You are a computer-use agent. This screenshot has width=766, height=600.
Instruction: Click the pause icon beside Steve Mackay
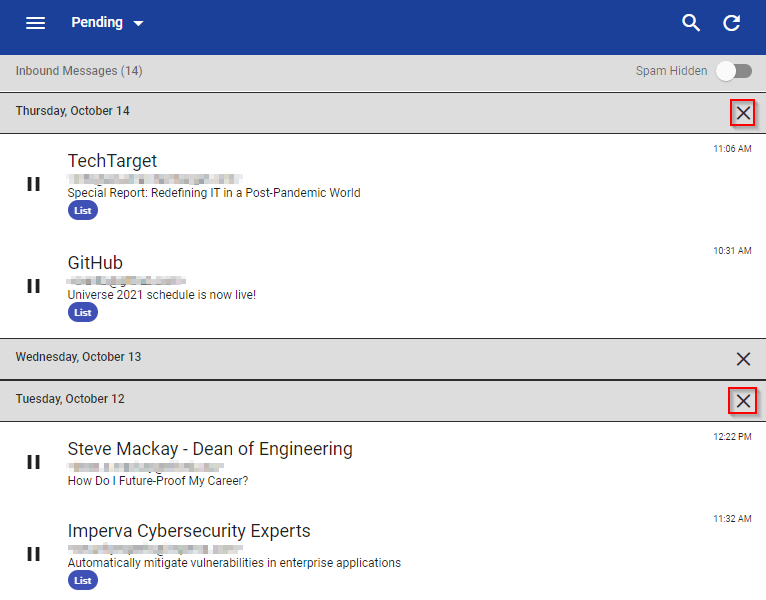pyautogui.click(x=33, y=462)
